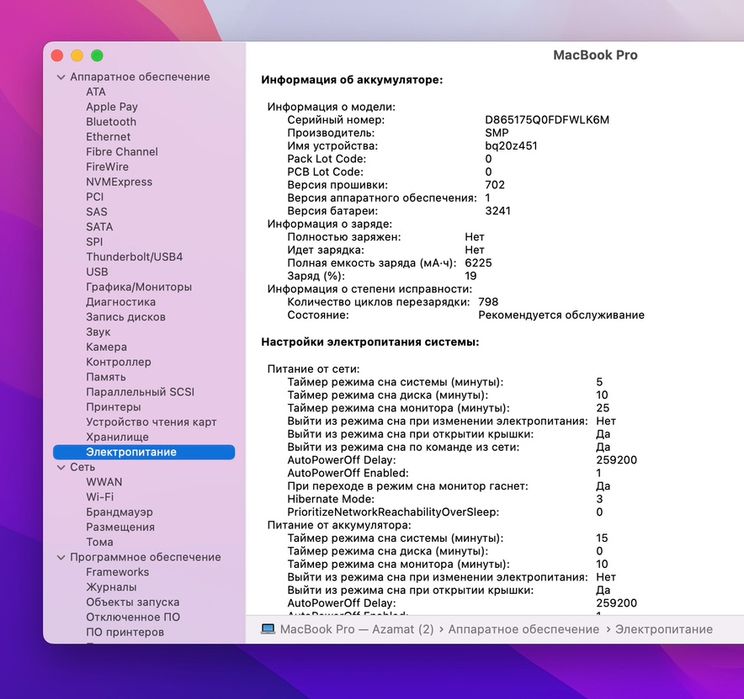Click the MacBook Pro laptop icon in path bar
744x699 pixels.
[268, 629]
